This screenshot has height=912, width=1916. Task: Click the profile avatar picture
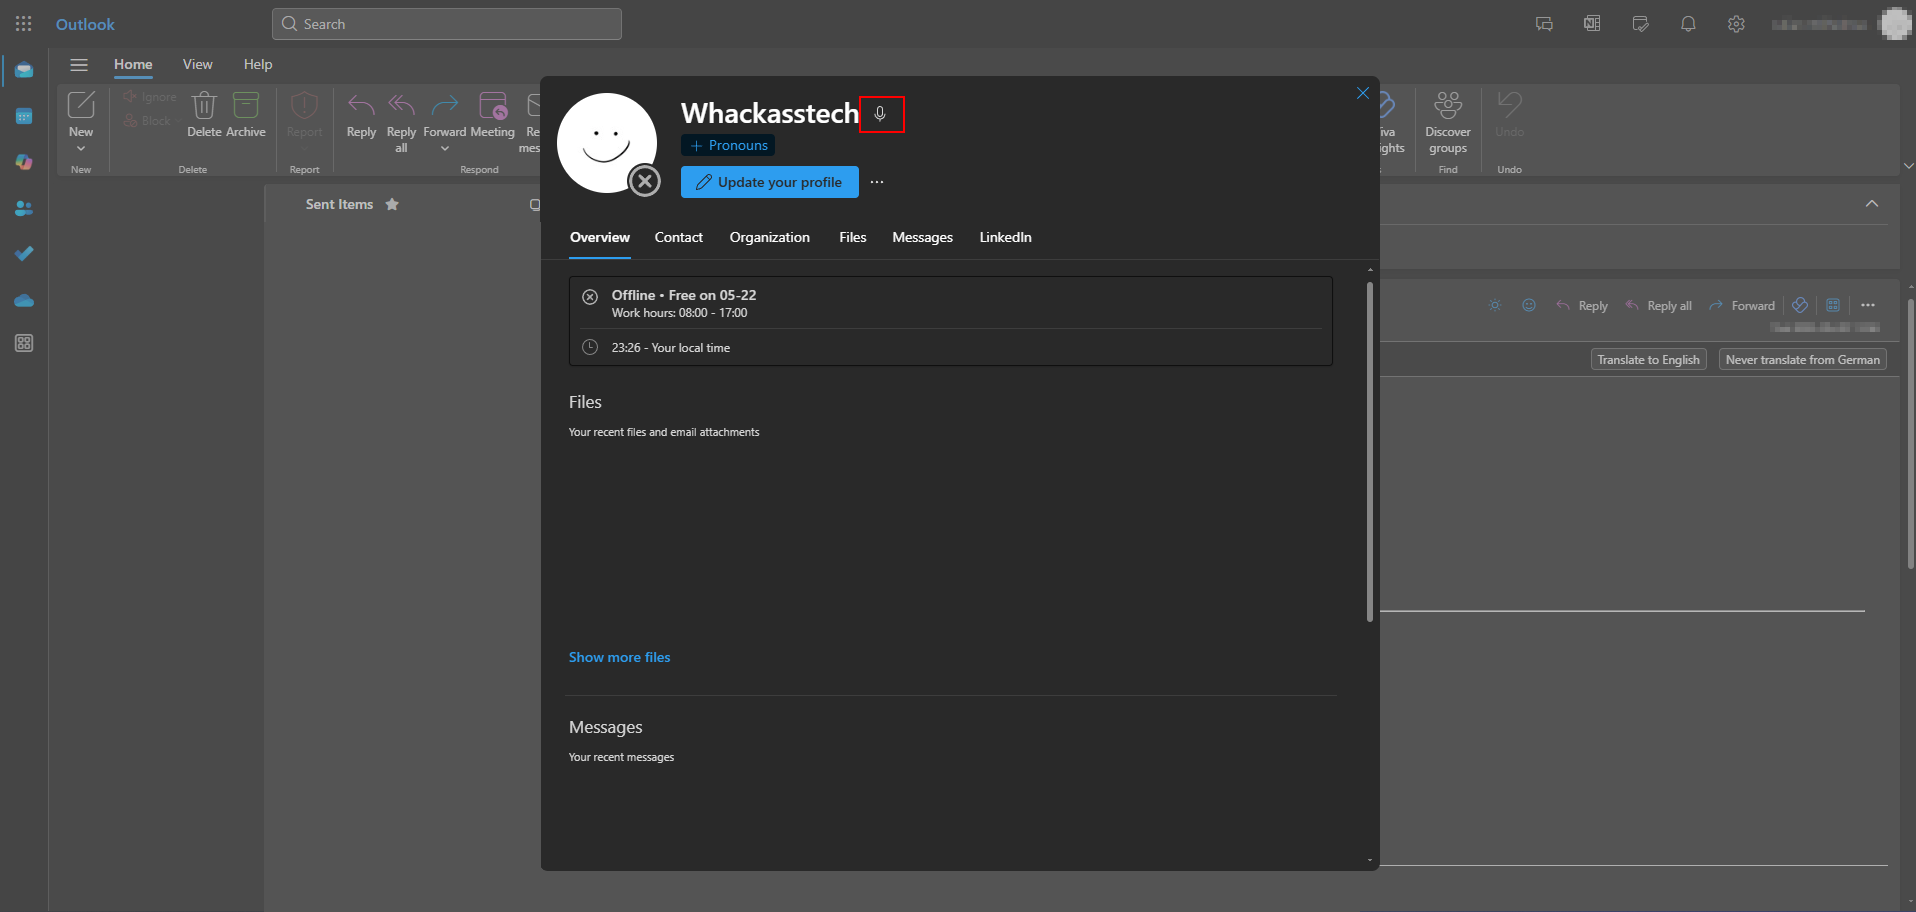tap(607, 143)
